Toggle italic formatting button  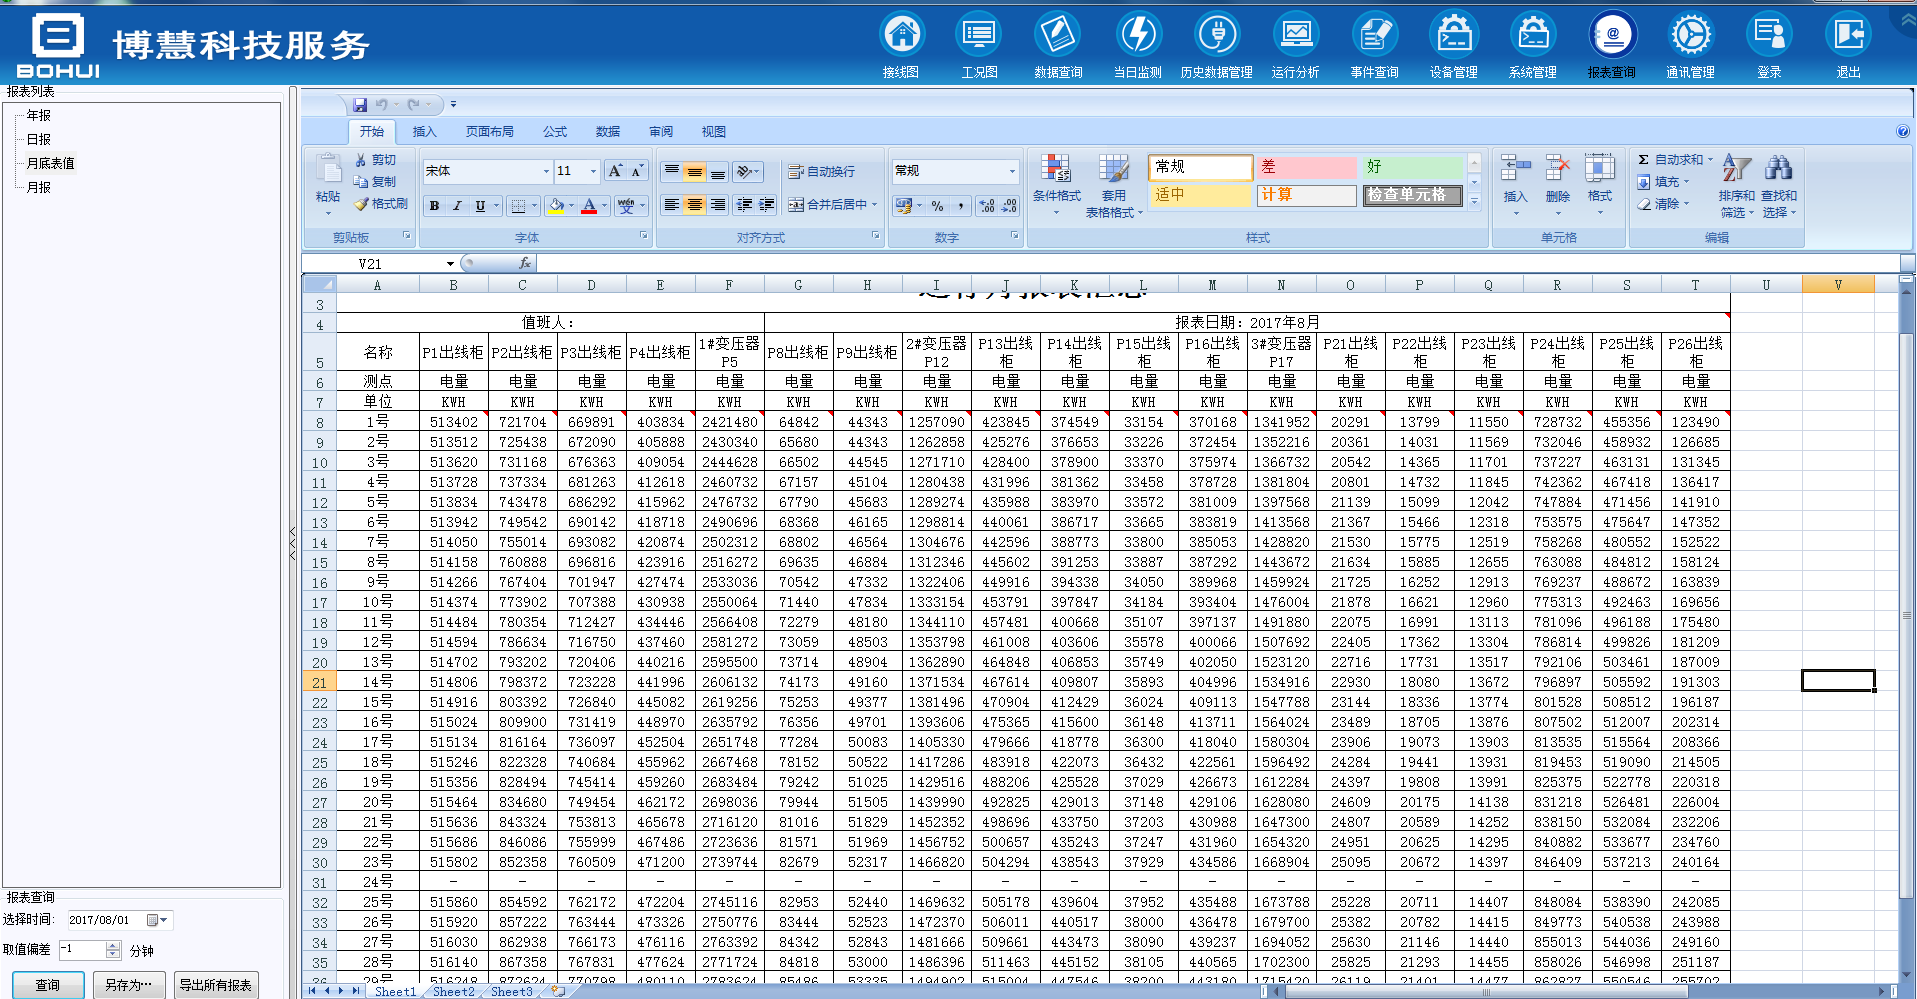click(457, 206)
